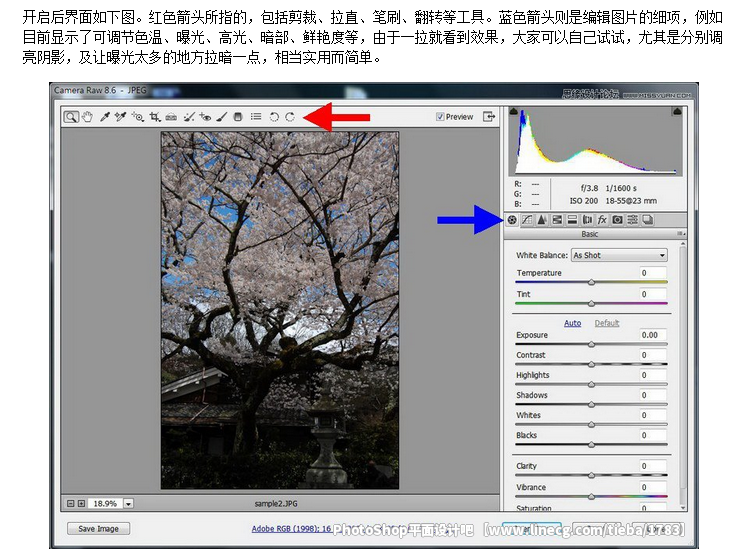Image resolution: width=741 pixels, height=549 pixels.
Task: Click the Whites slider handle
Action: [x=591, y=425]
